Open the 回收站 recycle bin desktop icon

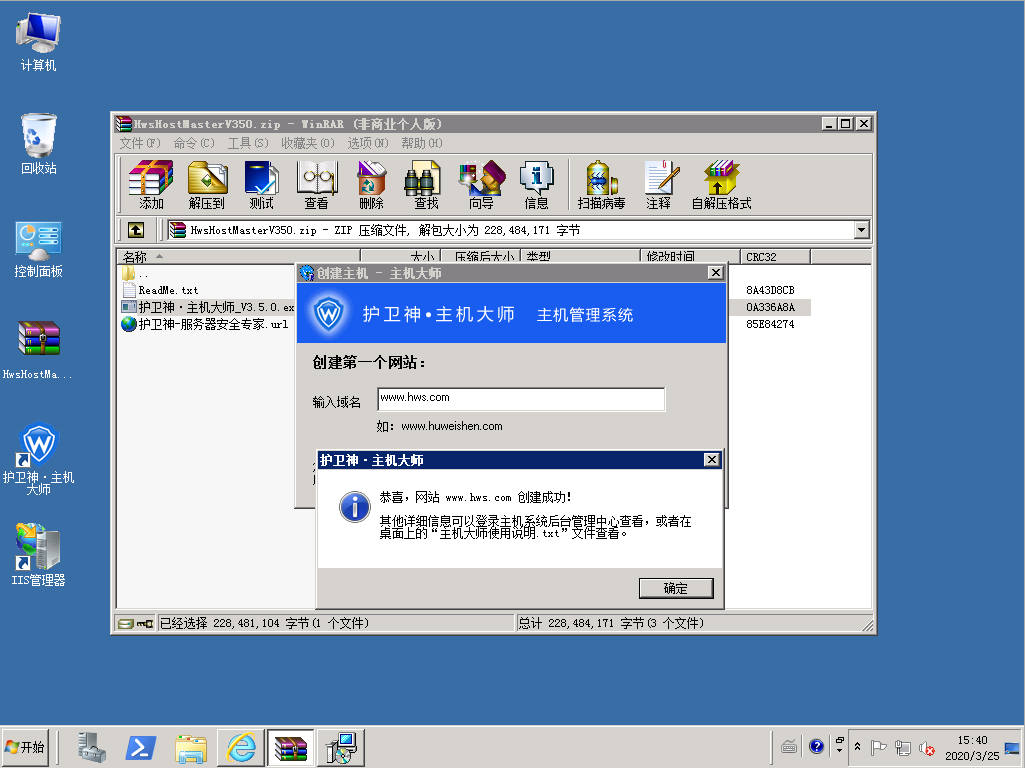tap(39, 144)
